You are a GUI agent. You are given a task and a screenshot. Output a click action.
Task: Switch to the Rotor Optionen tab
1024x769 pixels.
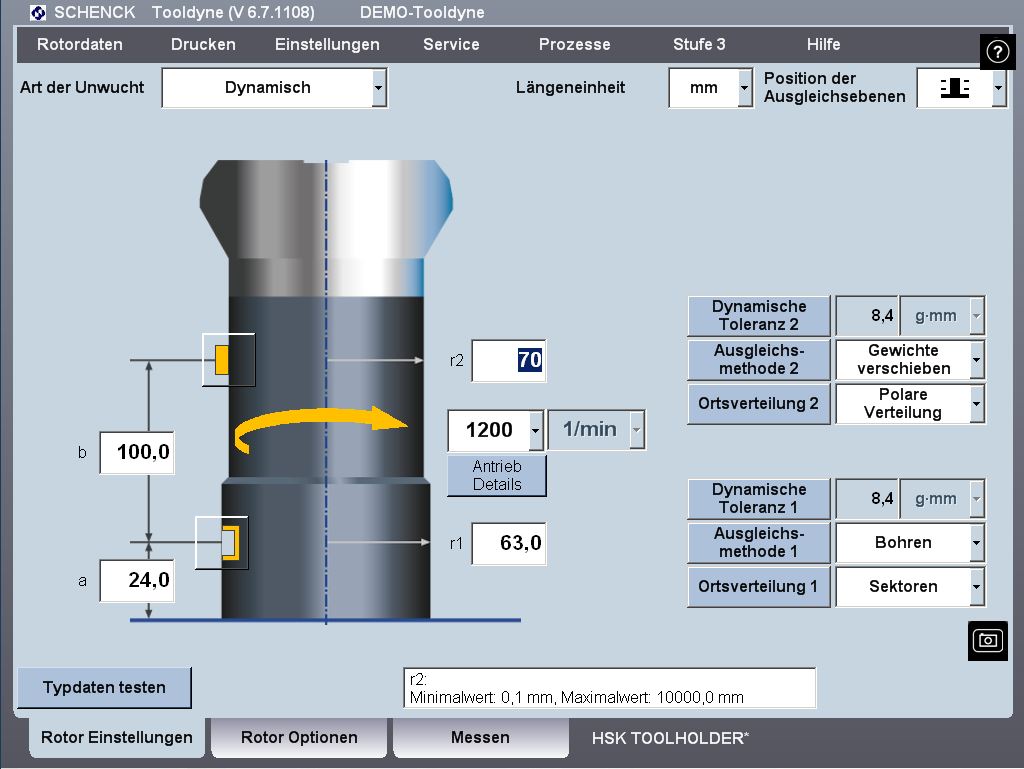(x=299, y=738)
